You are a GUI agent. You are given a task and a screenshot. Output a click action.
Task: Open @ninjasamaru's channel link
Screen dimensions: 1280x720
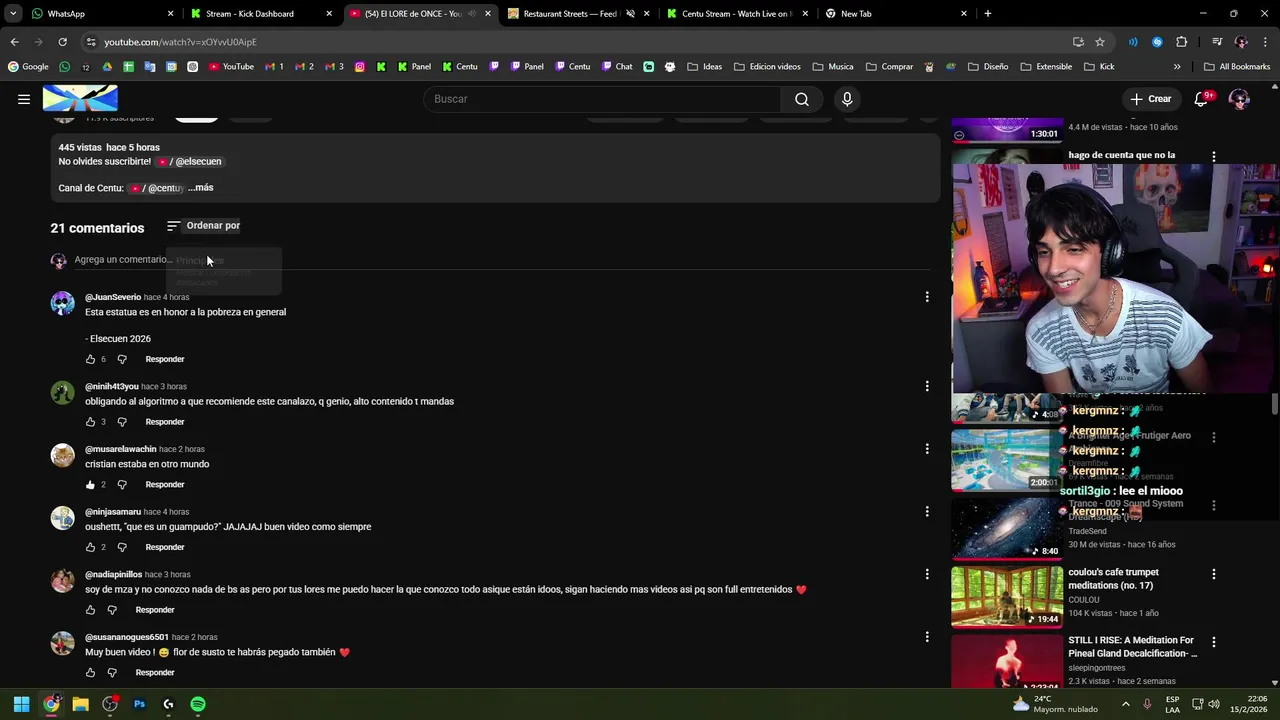(x=113, y=512)
